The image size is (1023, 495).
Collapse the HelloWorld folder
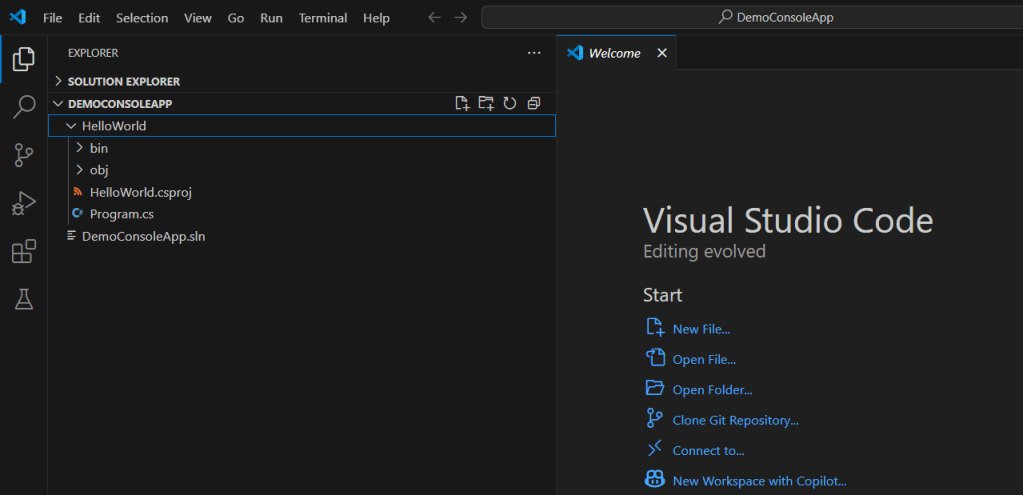click(x=114, y=126)
